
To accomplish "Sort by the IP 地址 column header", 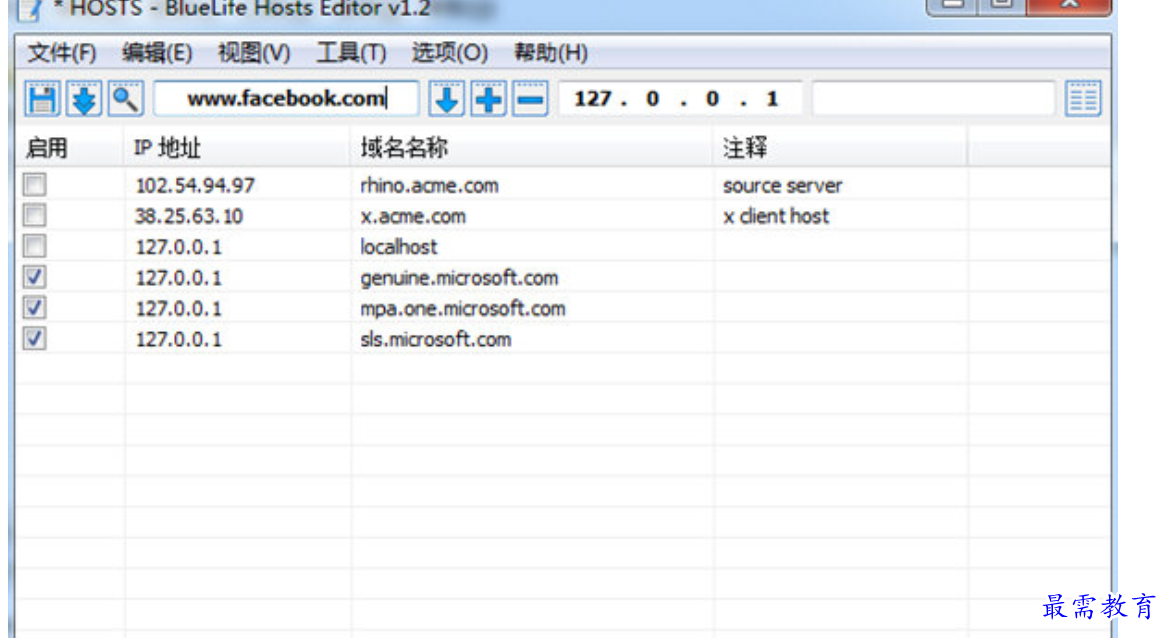I will point(236,148).
